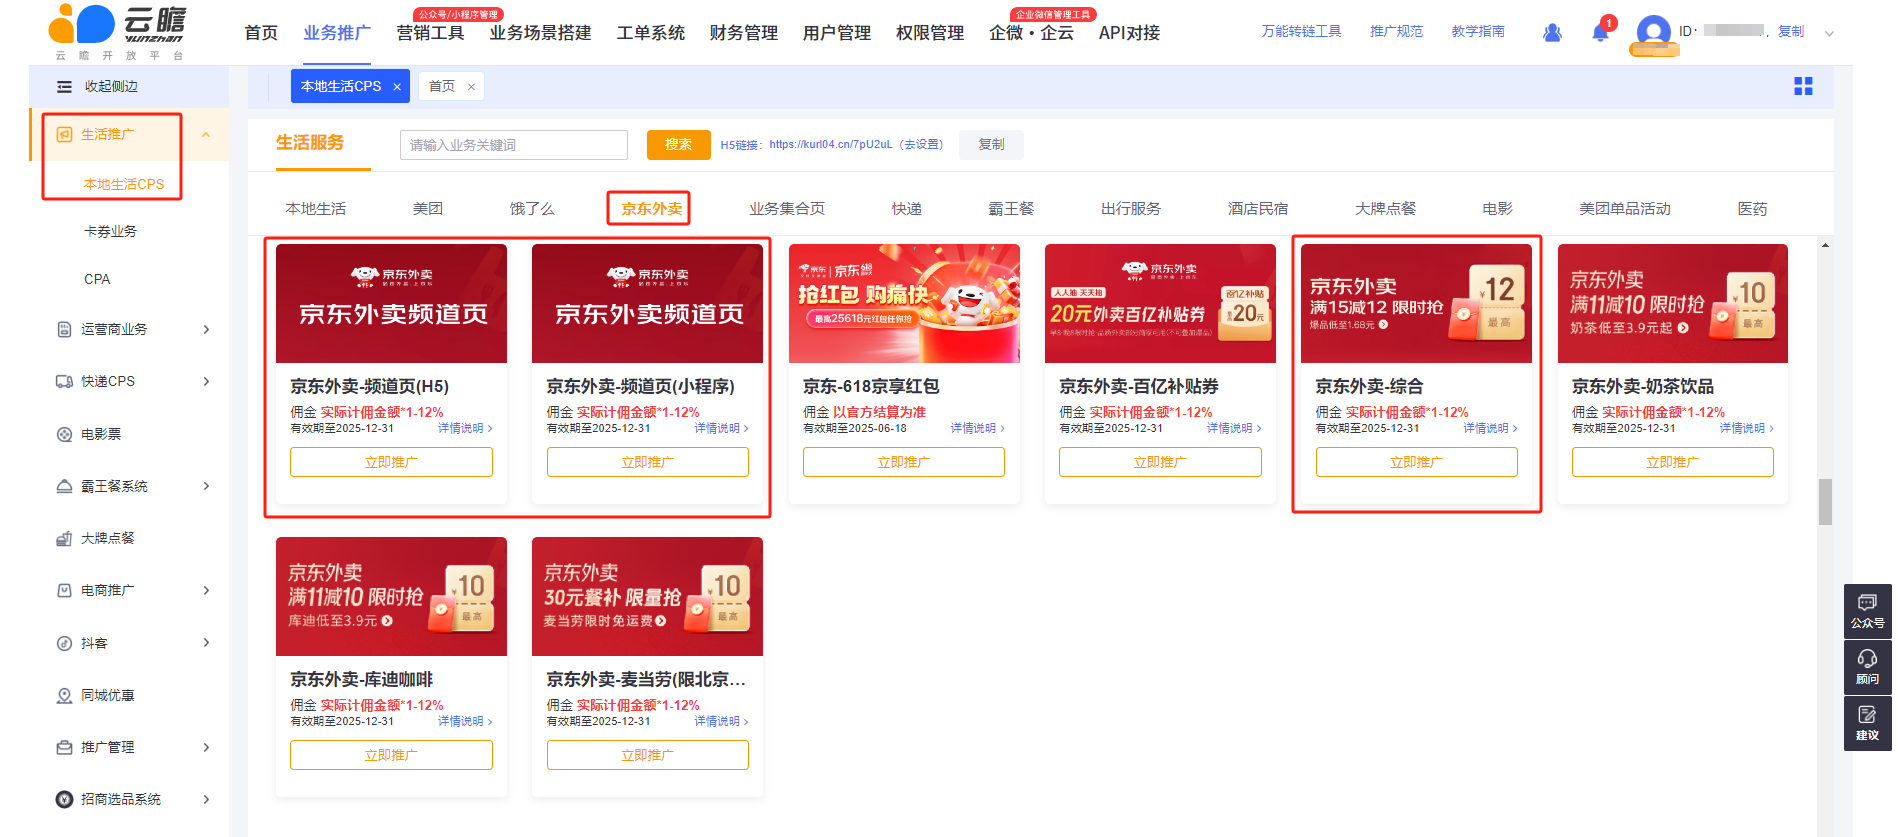Click the 云瞻 logo

(118, 32)
